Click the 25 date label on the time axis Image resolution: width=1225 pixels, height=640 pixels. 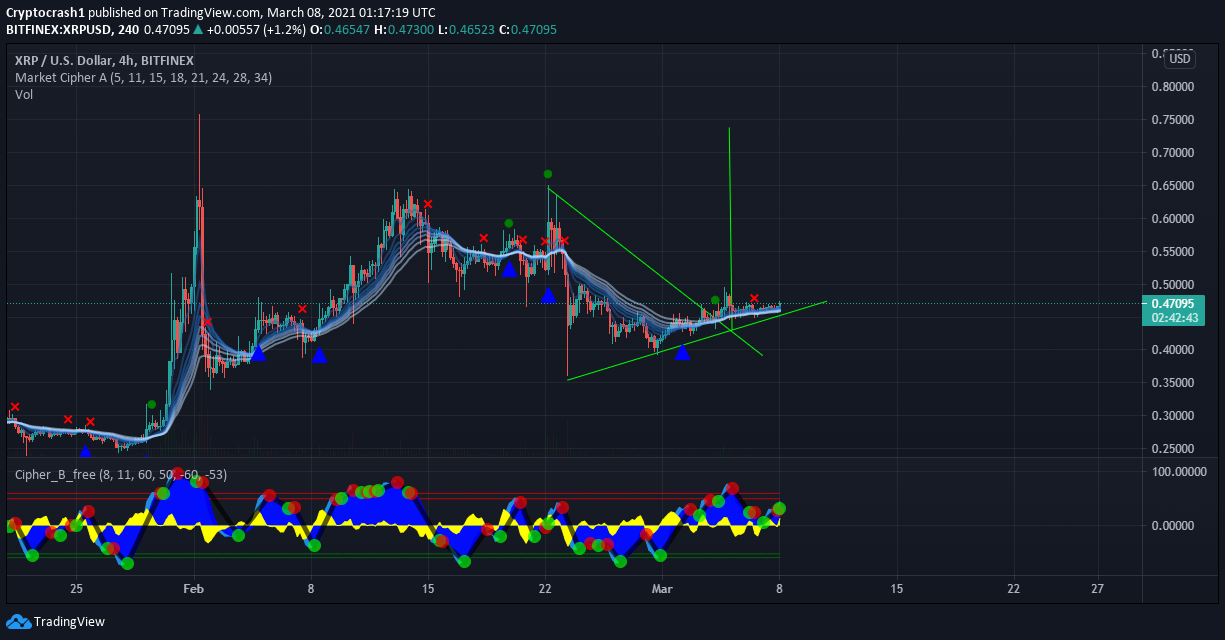76,588
